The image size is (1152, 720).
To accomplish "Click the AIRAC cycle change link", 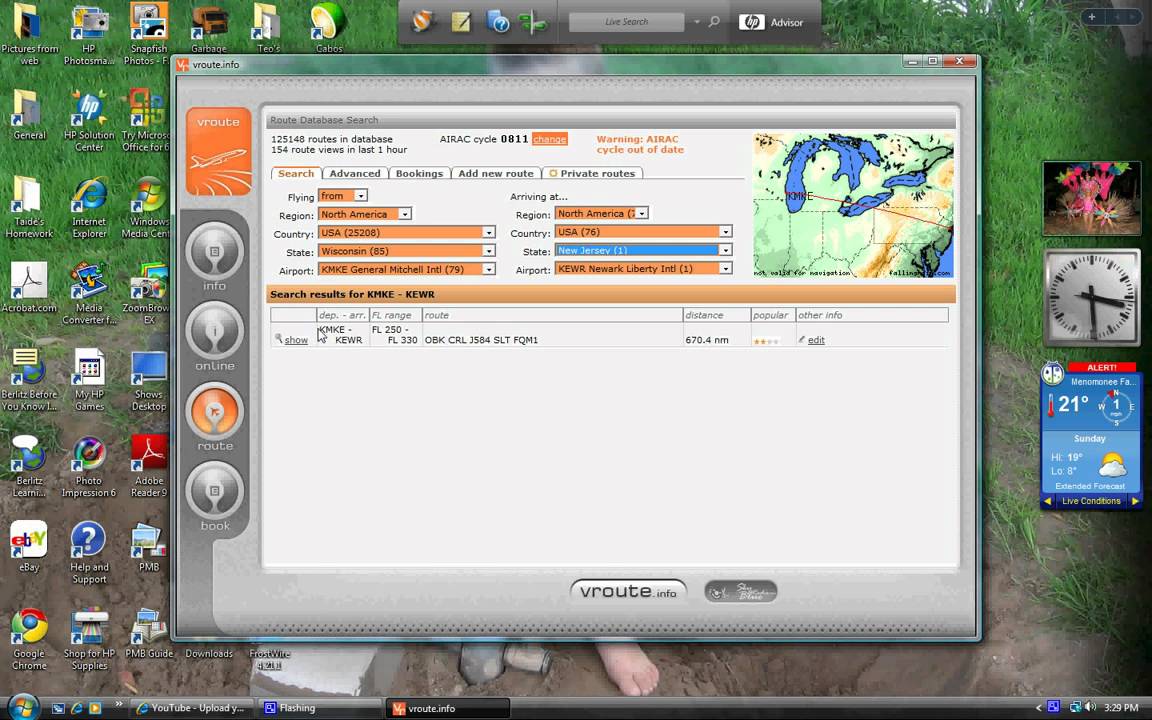I will [550, 139].
